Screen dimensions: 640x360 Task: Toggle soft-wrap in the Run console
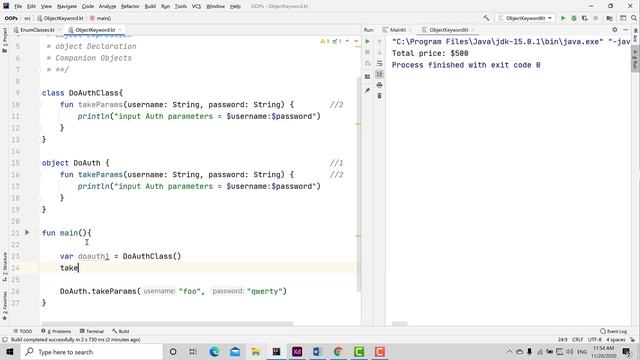click(x=379, y=63)
